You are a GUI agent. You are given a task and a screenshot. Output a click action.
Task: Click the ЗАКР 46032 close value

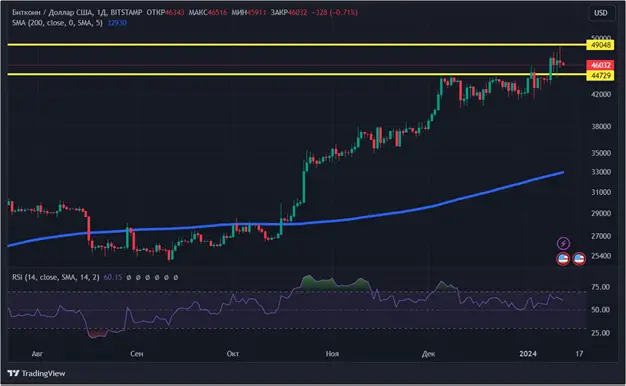289,12
